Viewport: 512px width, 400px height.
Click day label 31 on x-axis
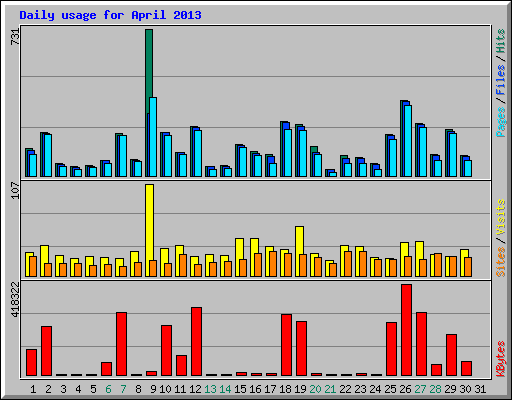point(480,389)
